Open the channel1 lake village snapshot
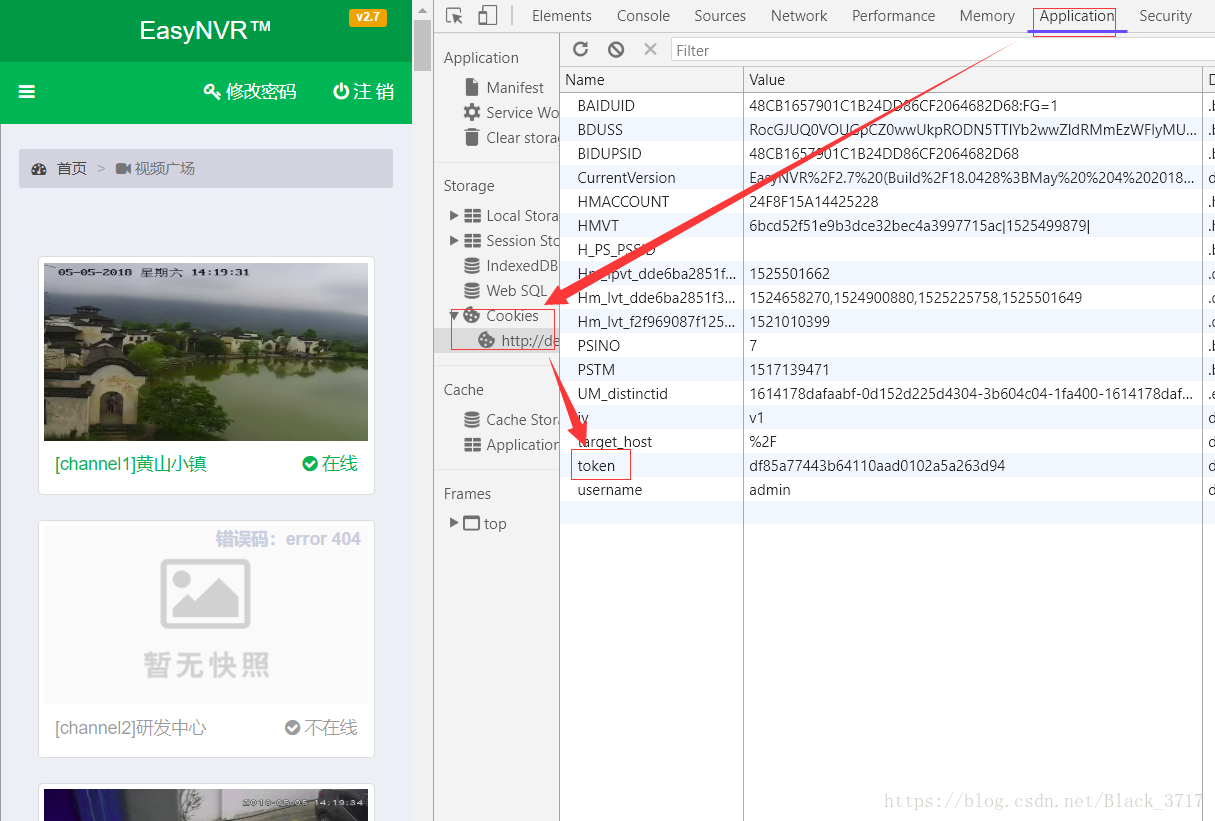The image size is (1215, 821). 206,351
